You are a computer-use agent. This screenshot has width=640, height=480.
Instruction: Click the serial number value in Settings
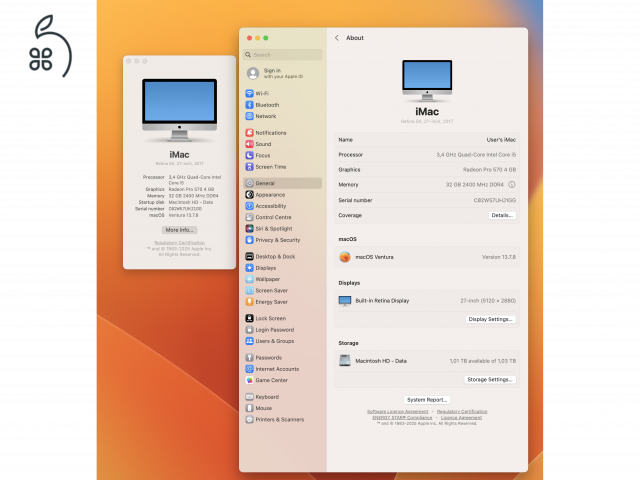[495, 200]
